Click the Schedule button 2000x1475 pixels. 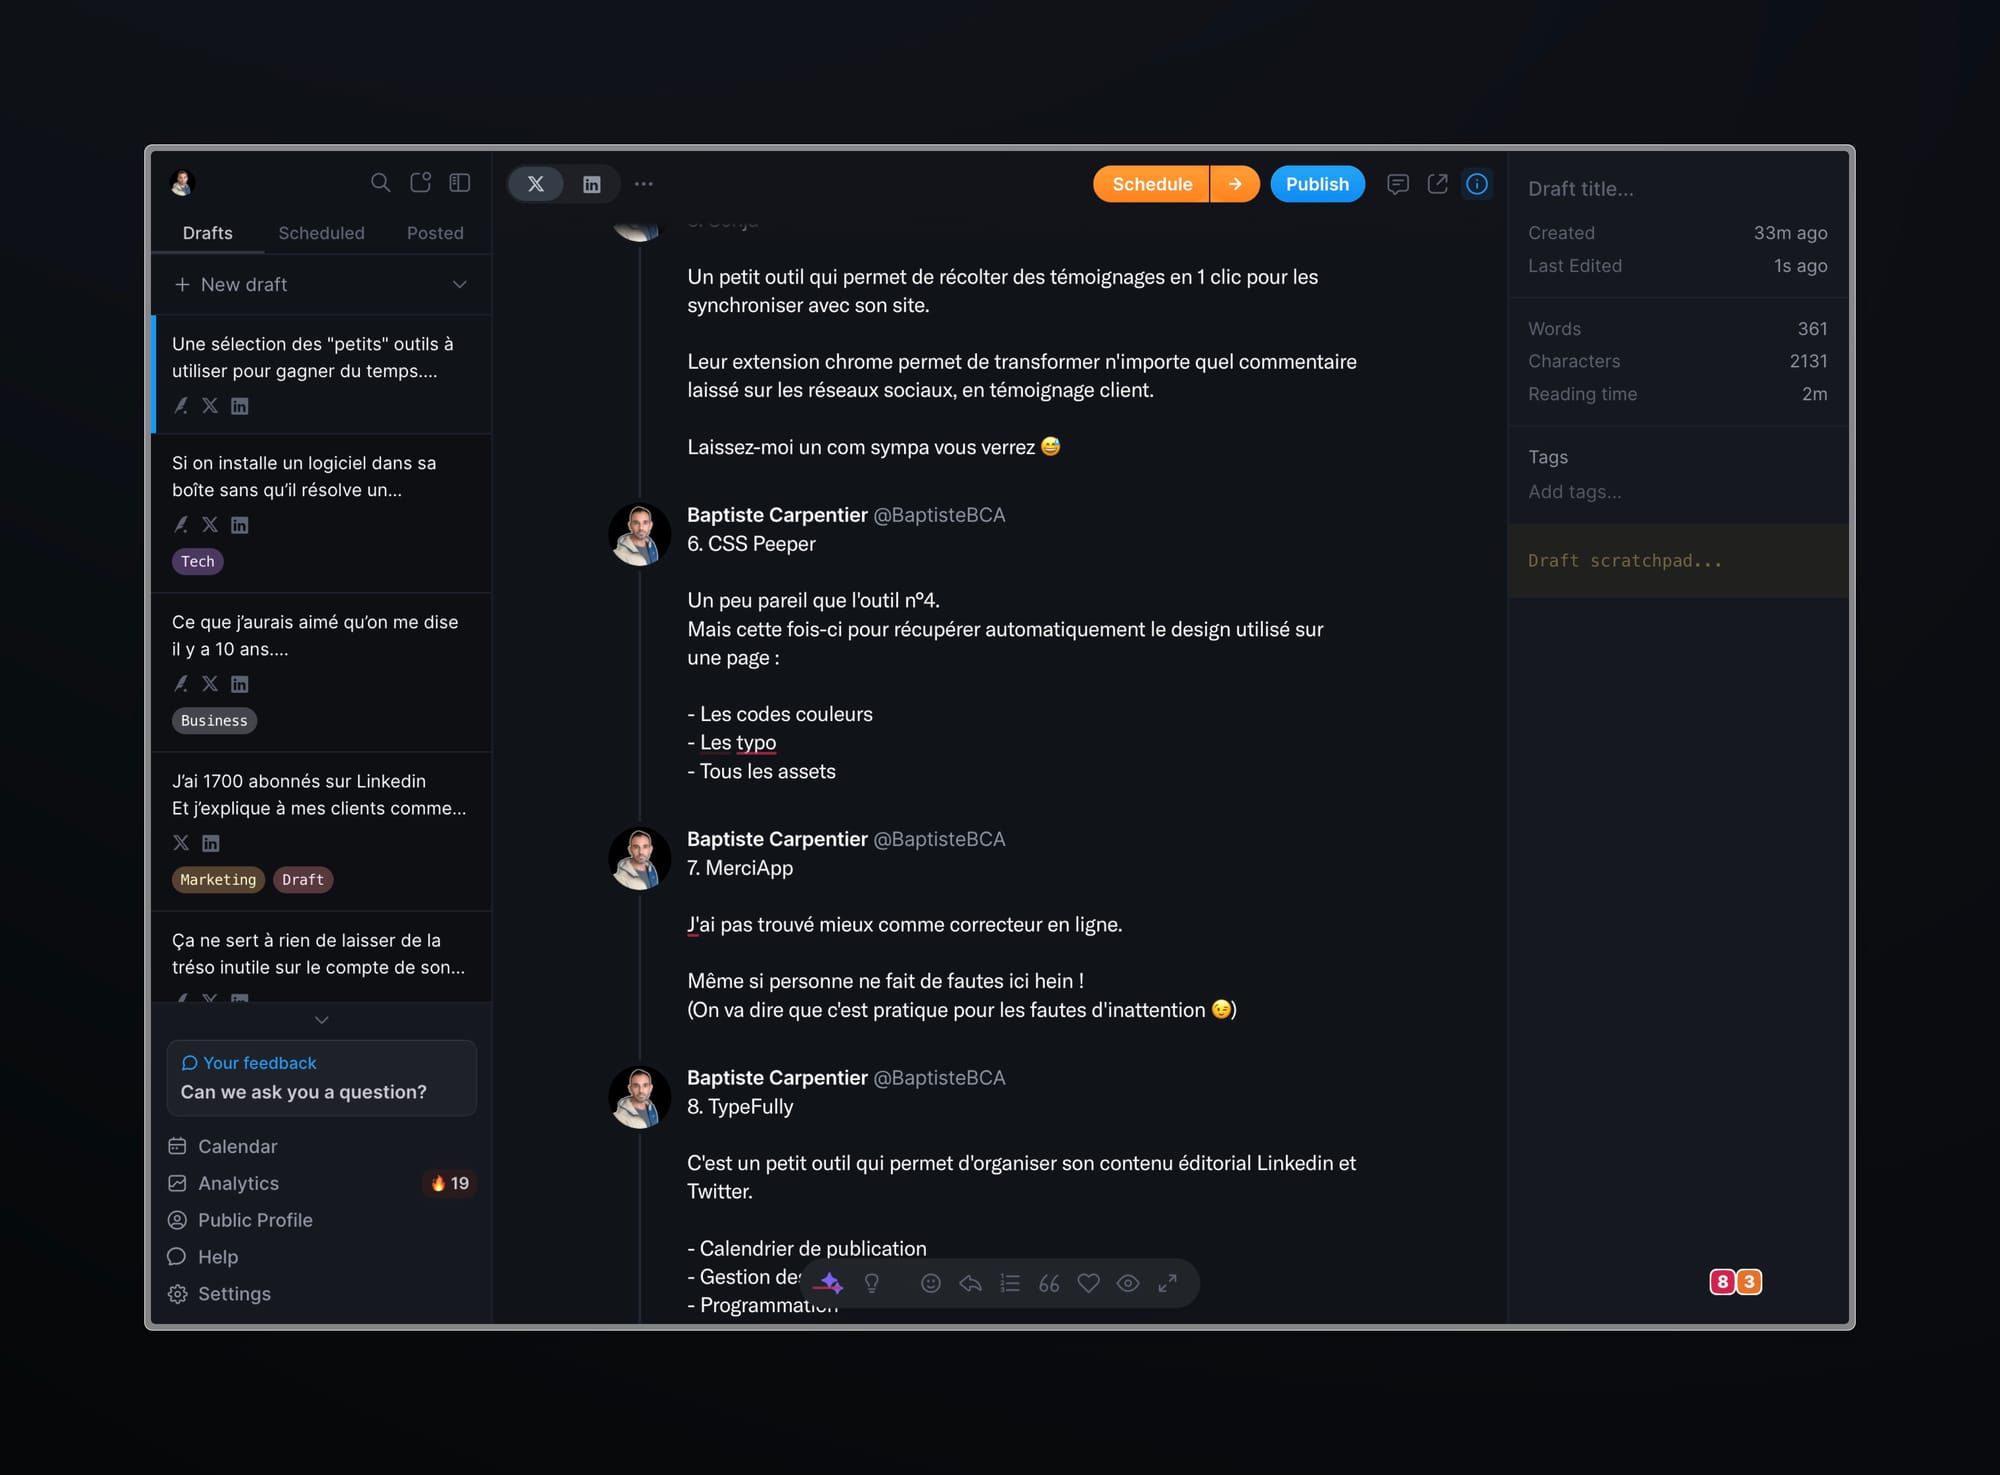coord(1152,183)
